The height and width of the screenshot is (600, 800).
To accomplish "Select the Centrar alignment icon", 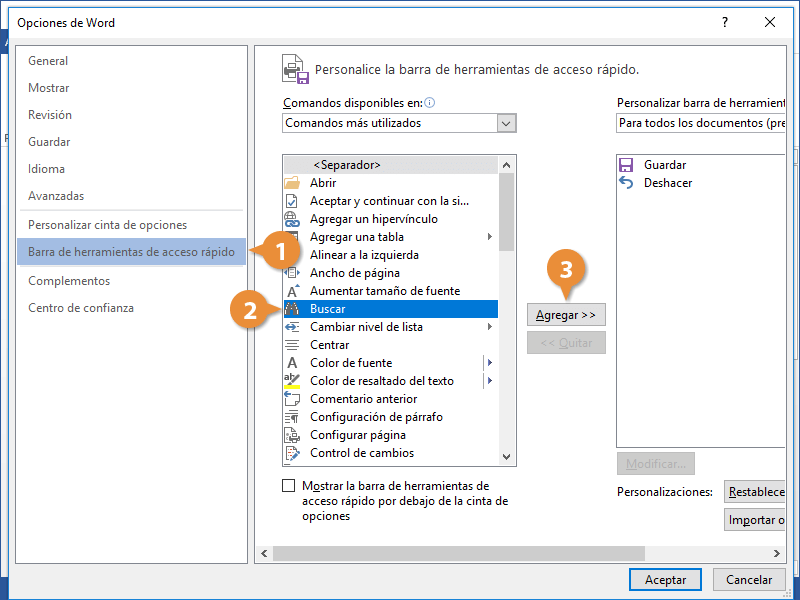I will click(x=292, y=345).
